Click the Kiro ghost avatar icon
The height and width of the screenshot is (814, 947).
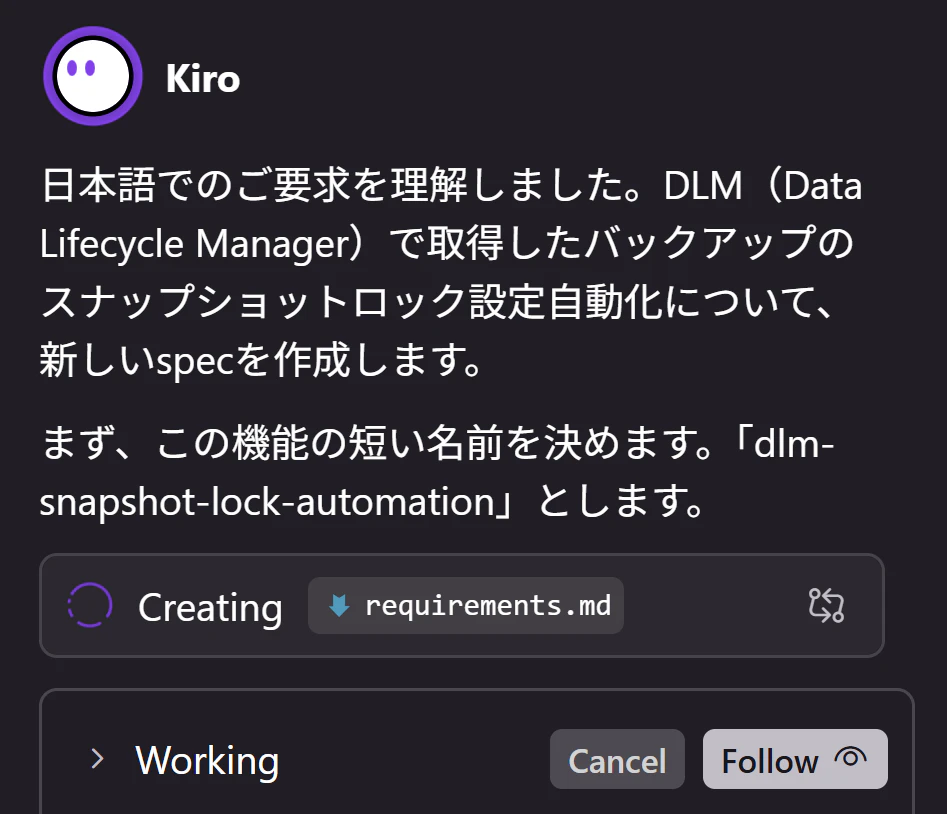92,76
